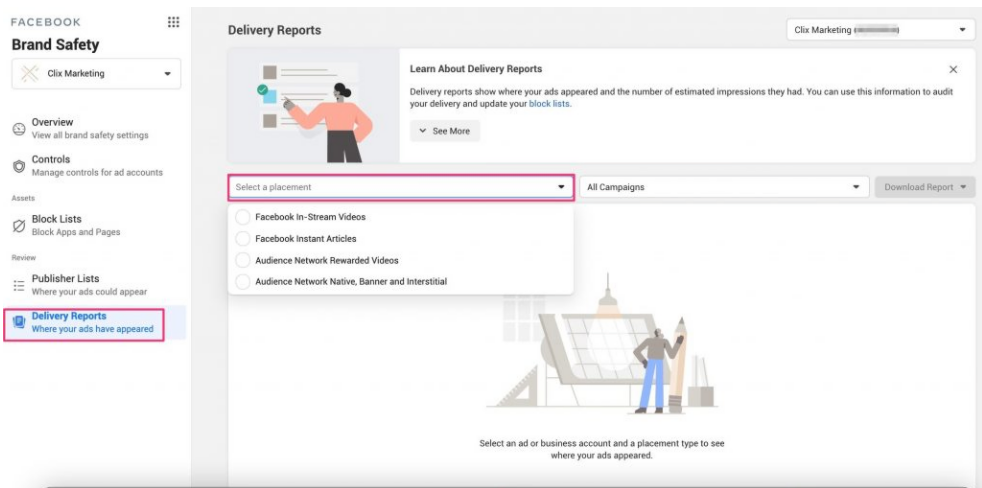
Task: Open Block Lists in the sidebar
Action: pos(94,226)
